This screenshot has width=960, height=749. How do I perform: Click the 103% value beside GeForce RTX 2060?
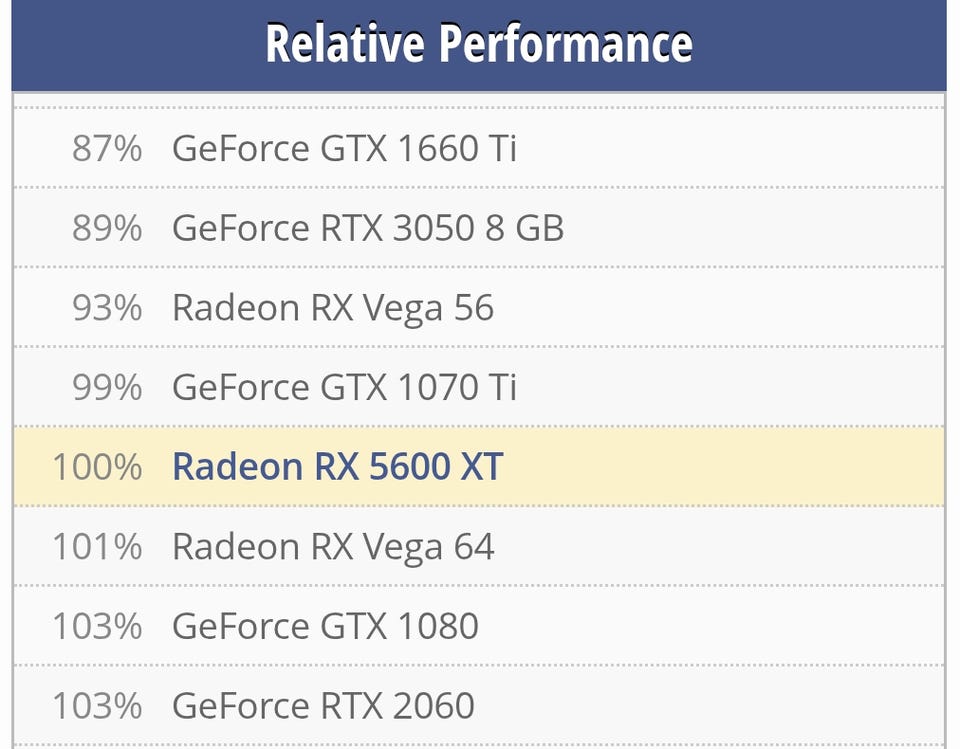click(97, 706)
